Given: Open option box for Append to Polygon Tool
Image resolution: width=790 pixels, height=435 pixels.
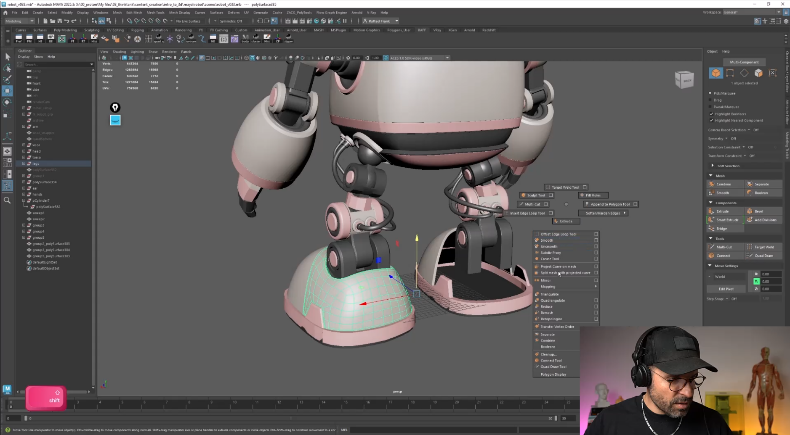Looking at the screenshot, I should (635, 204).
